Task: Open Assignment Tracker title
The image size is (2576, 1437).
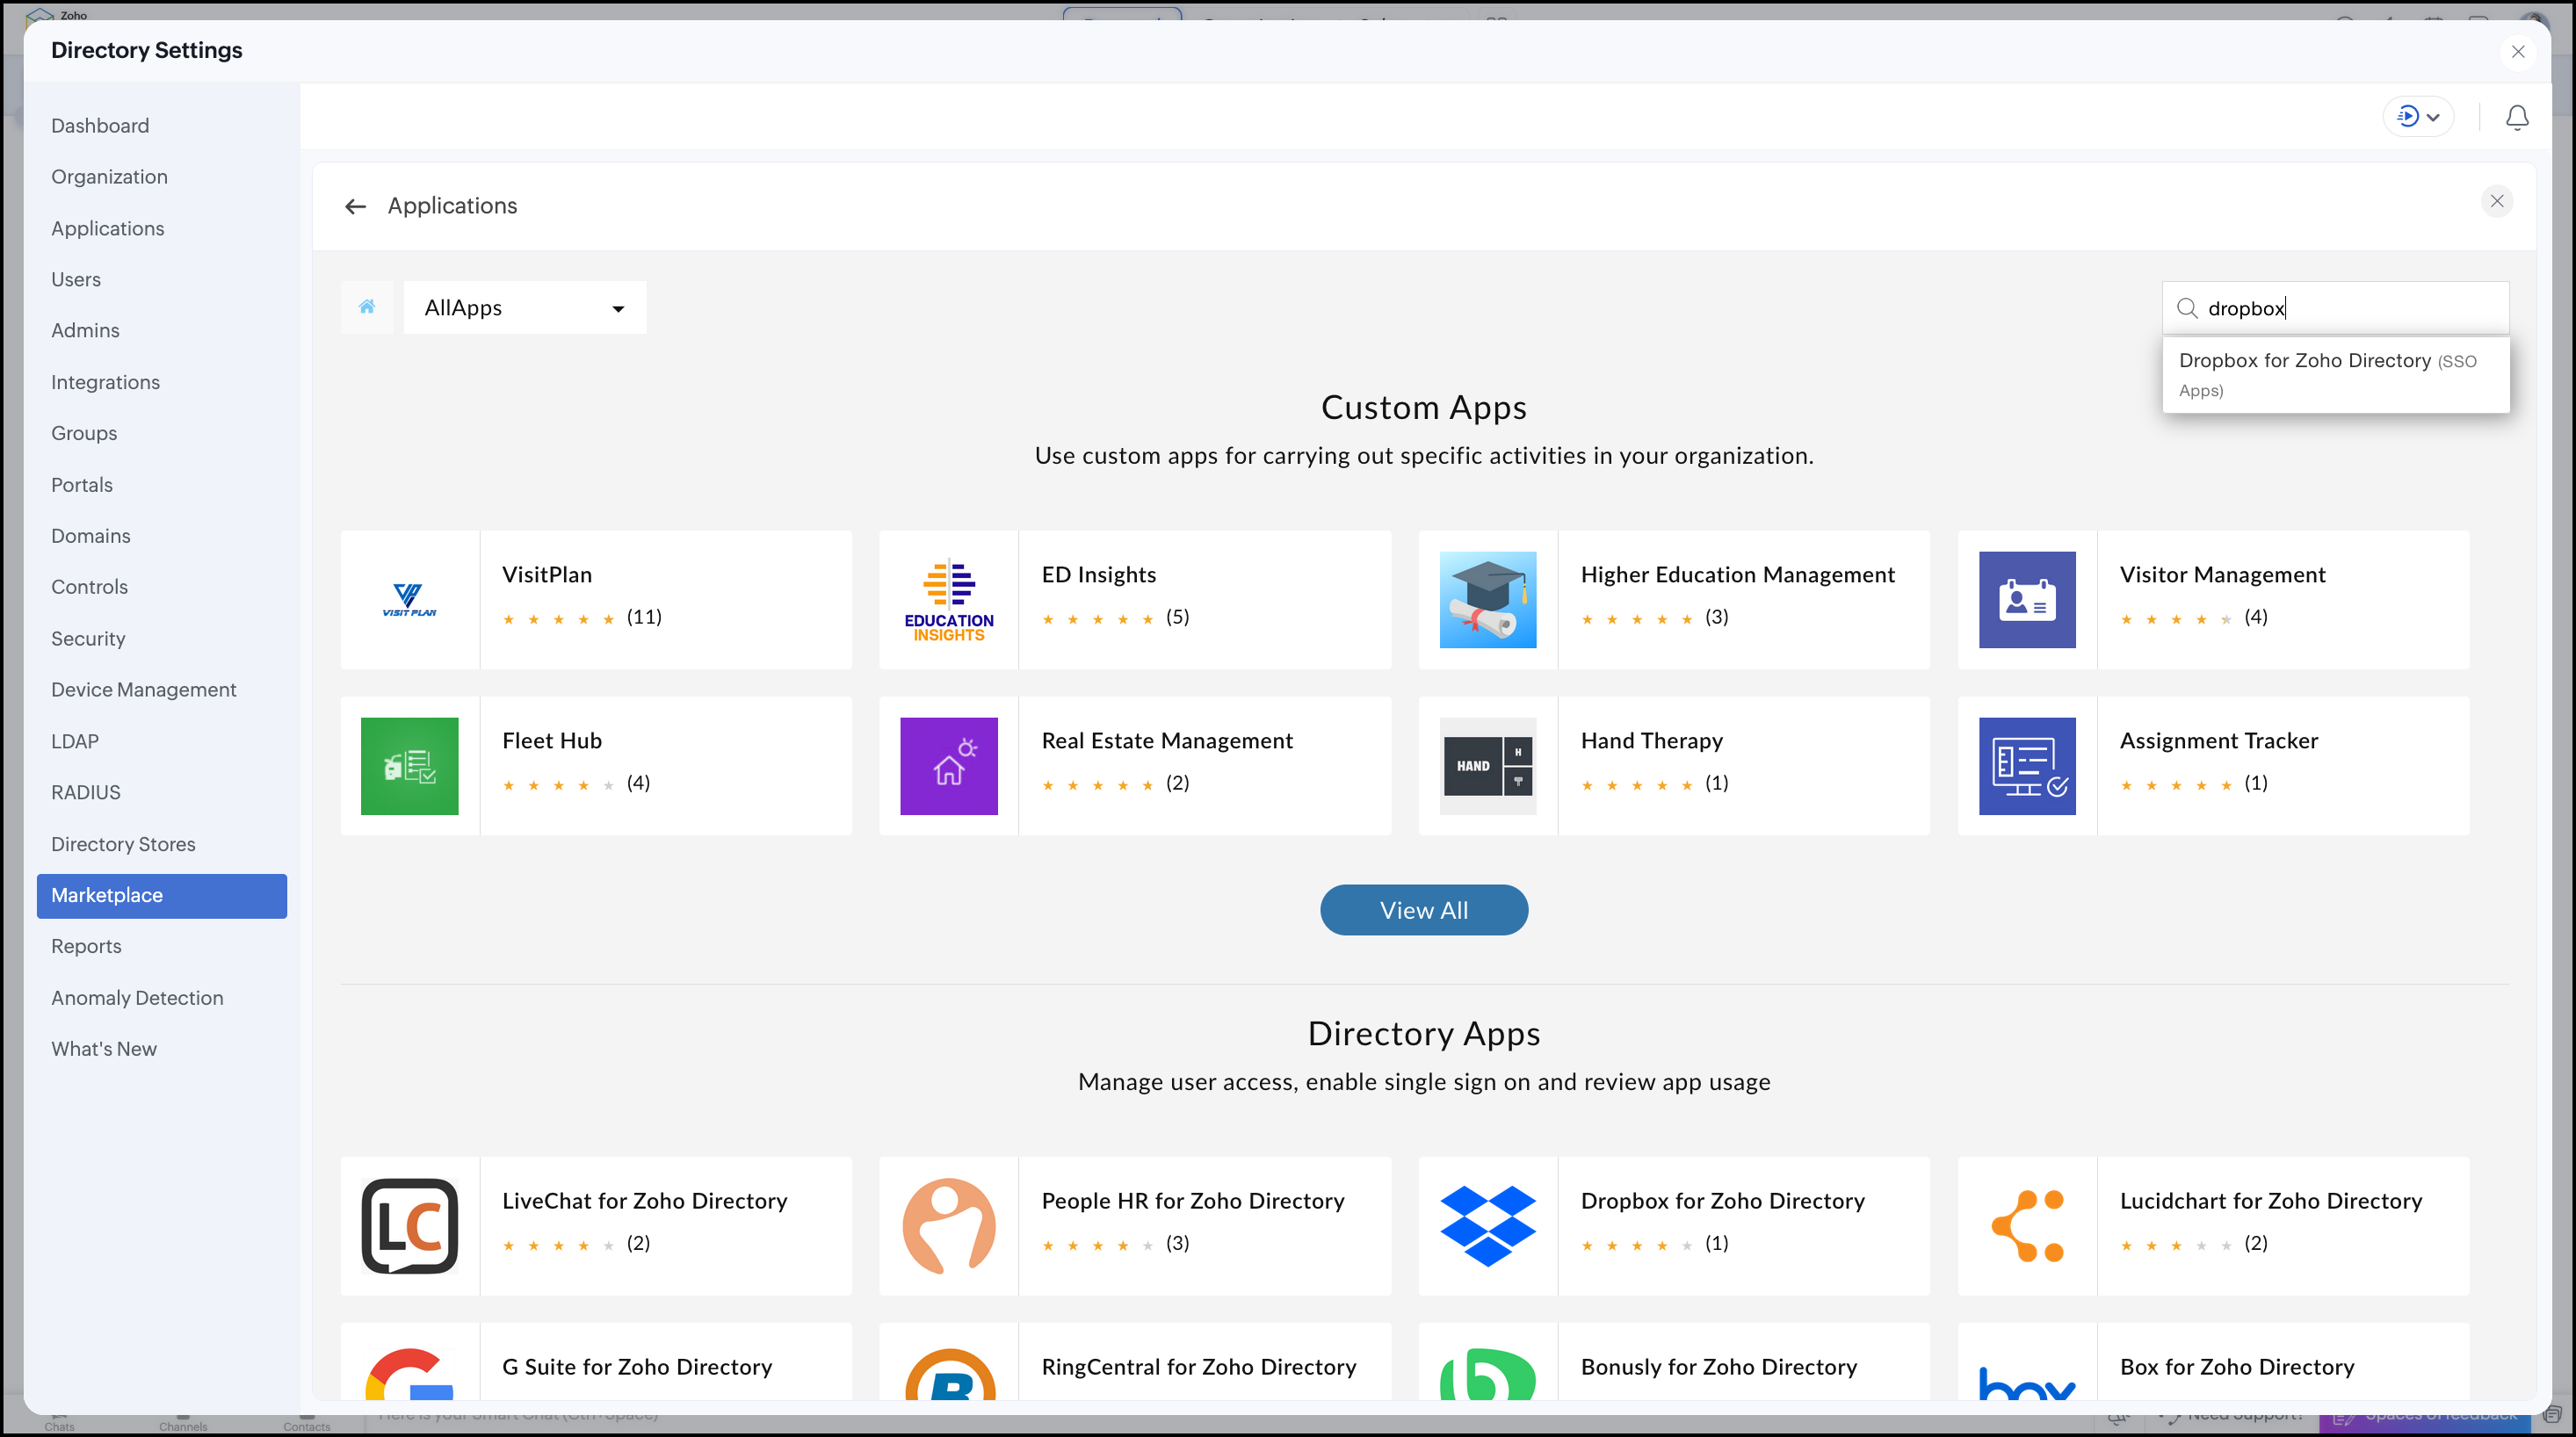Action: coord(2218,741)
